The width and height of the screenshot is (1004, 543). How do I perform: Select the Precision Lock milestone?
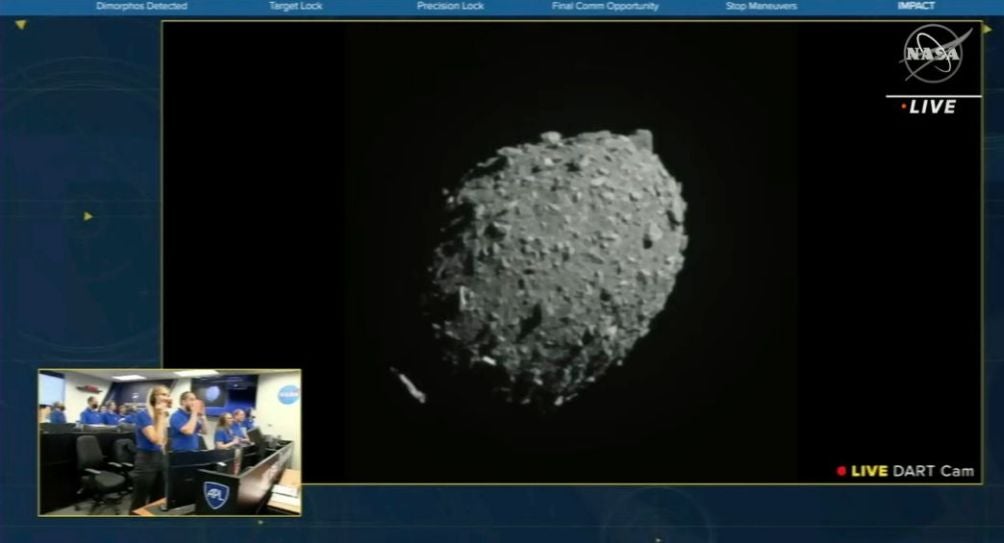point(450,6)
